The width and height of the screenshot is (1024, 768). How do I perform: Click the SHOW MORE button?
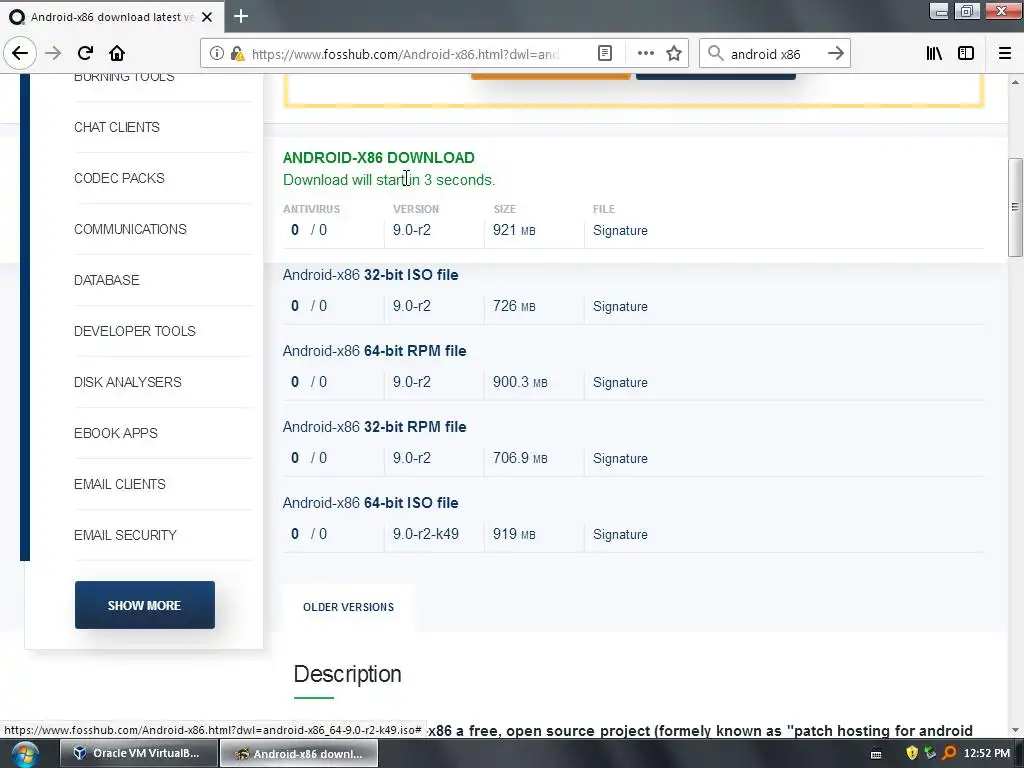(x=144, y=605)
